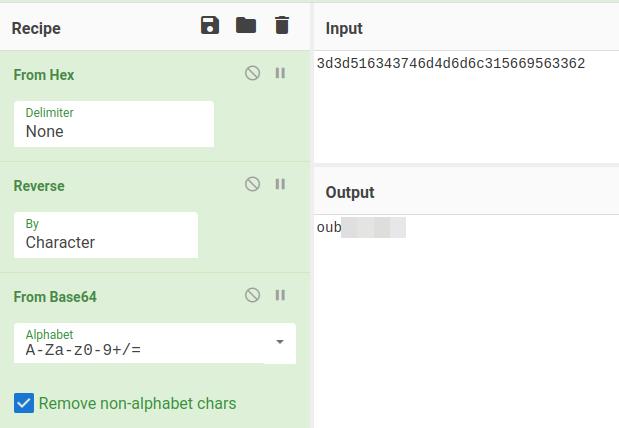Click the Base64 Alphabet text field
Viewport: 619px width, 428px height.
click(140, 349)
